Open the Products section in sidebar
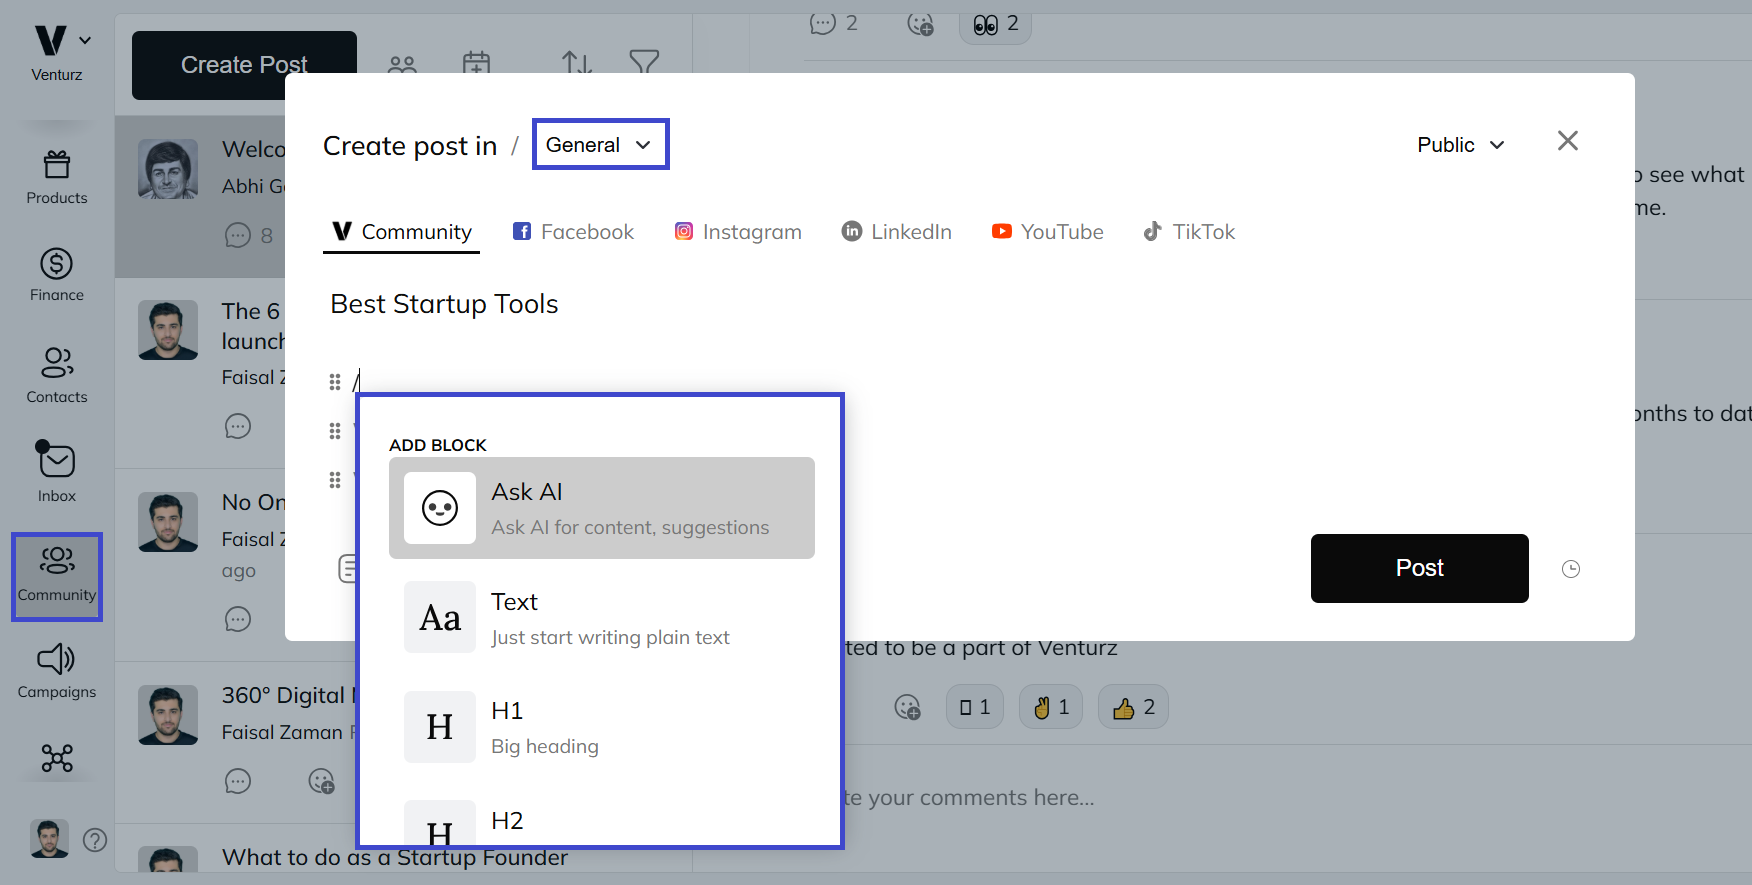Screen dimensions: 1752x885 pyautogui.click(x=57, y=177)
